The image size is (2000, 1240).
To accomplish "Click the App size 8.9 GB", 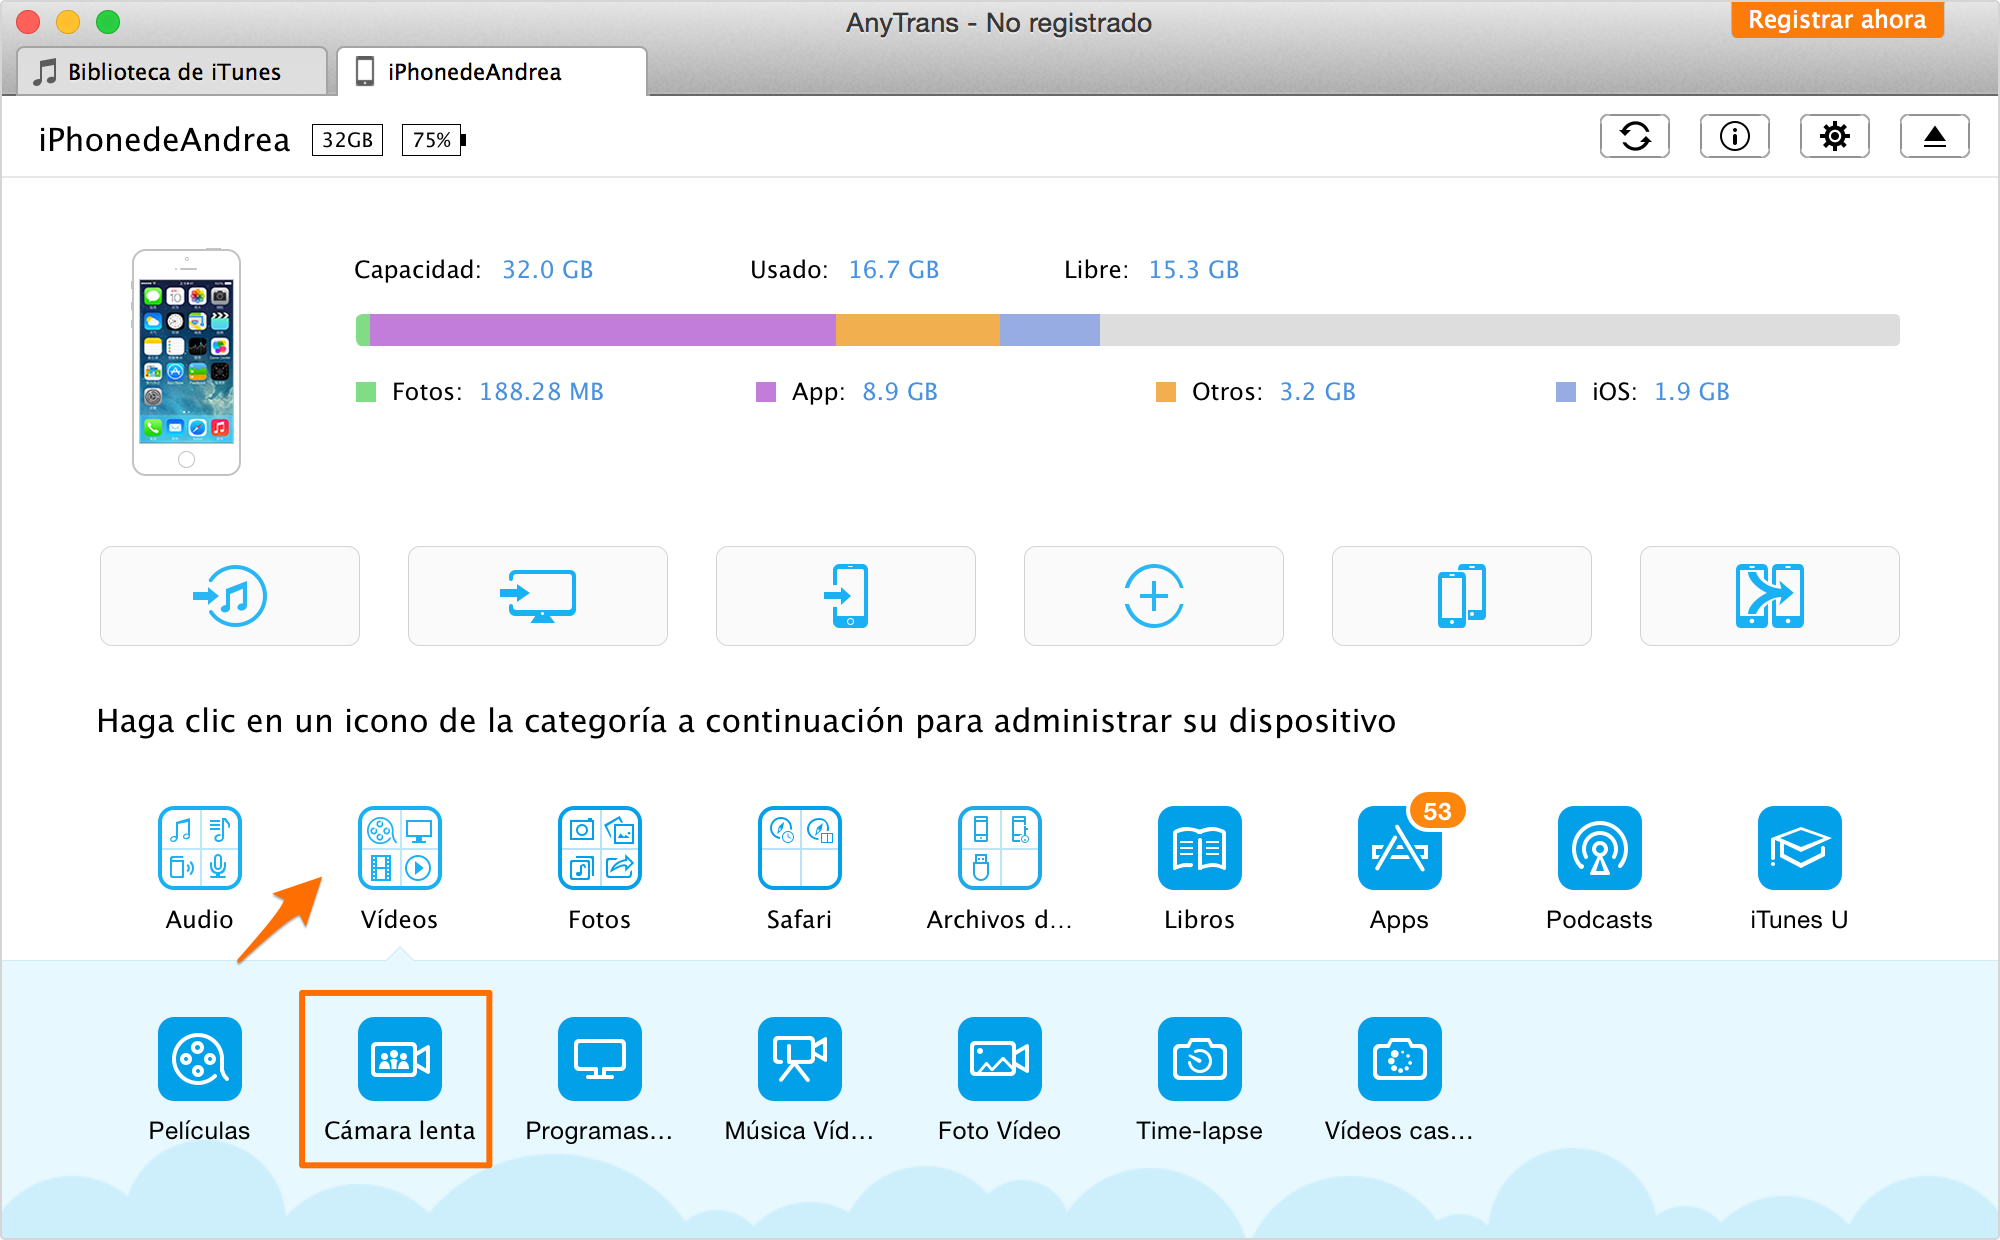I will 900,392.
